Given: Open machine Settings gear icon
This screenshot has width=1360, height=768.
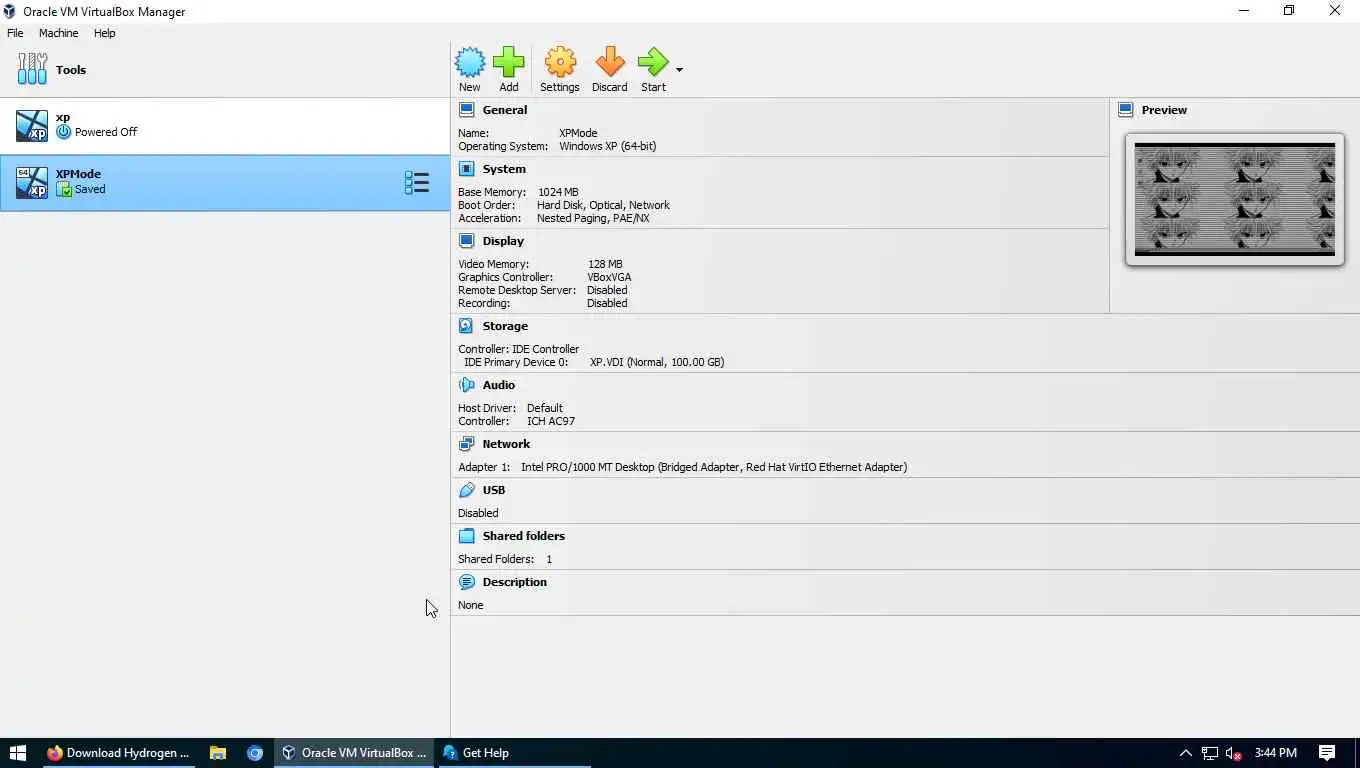Looking at the screenshot, I should [x=560, y=62].
